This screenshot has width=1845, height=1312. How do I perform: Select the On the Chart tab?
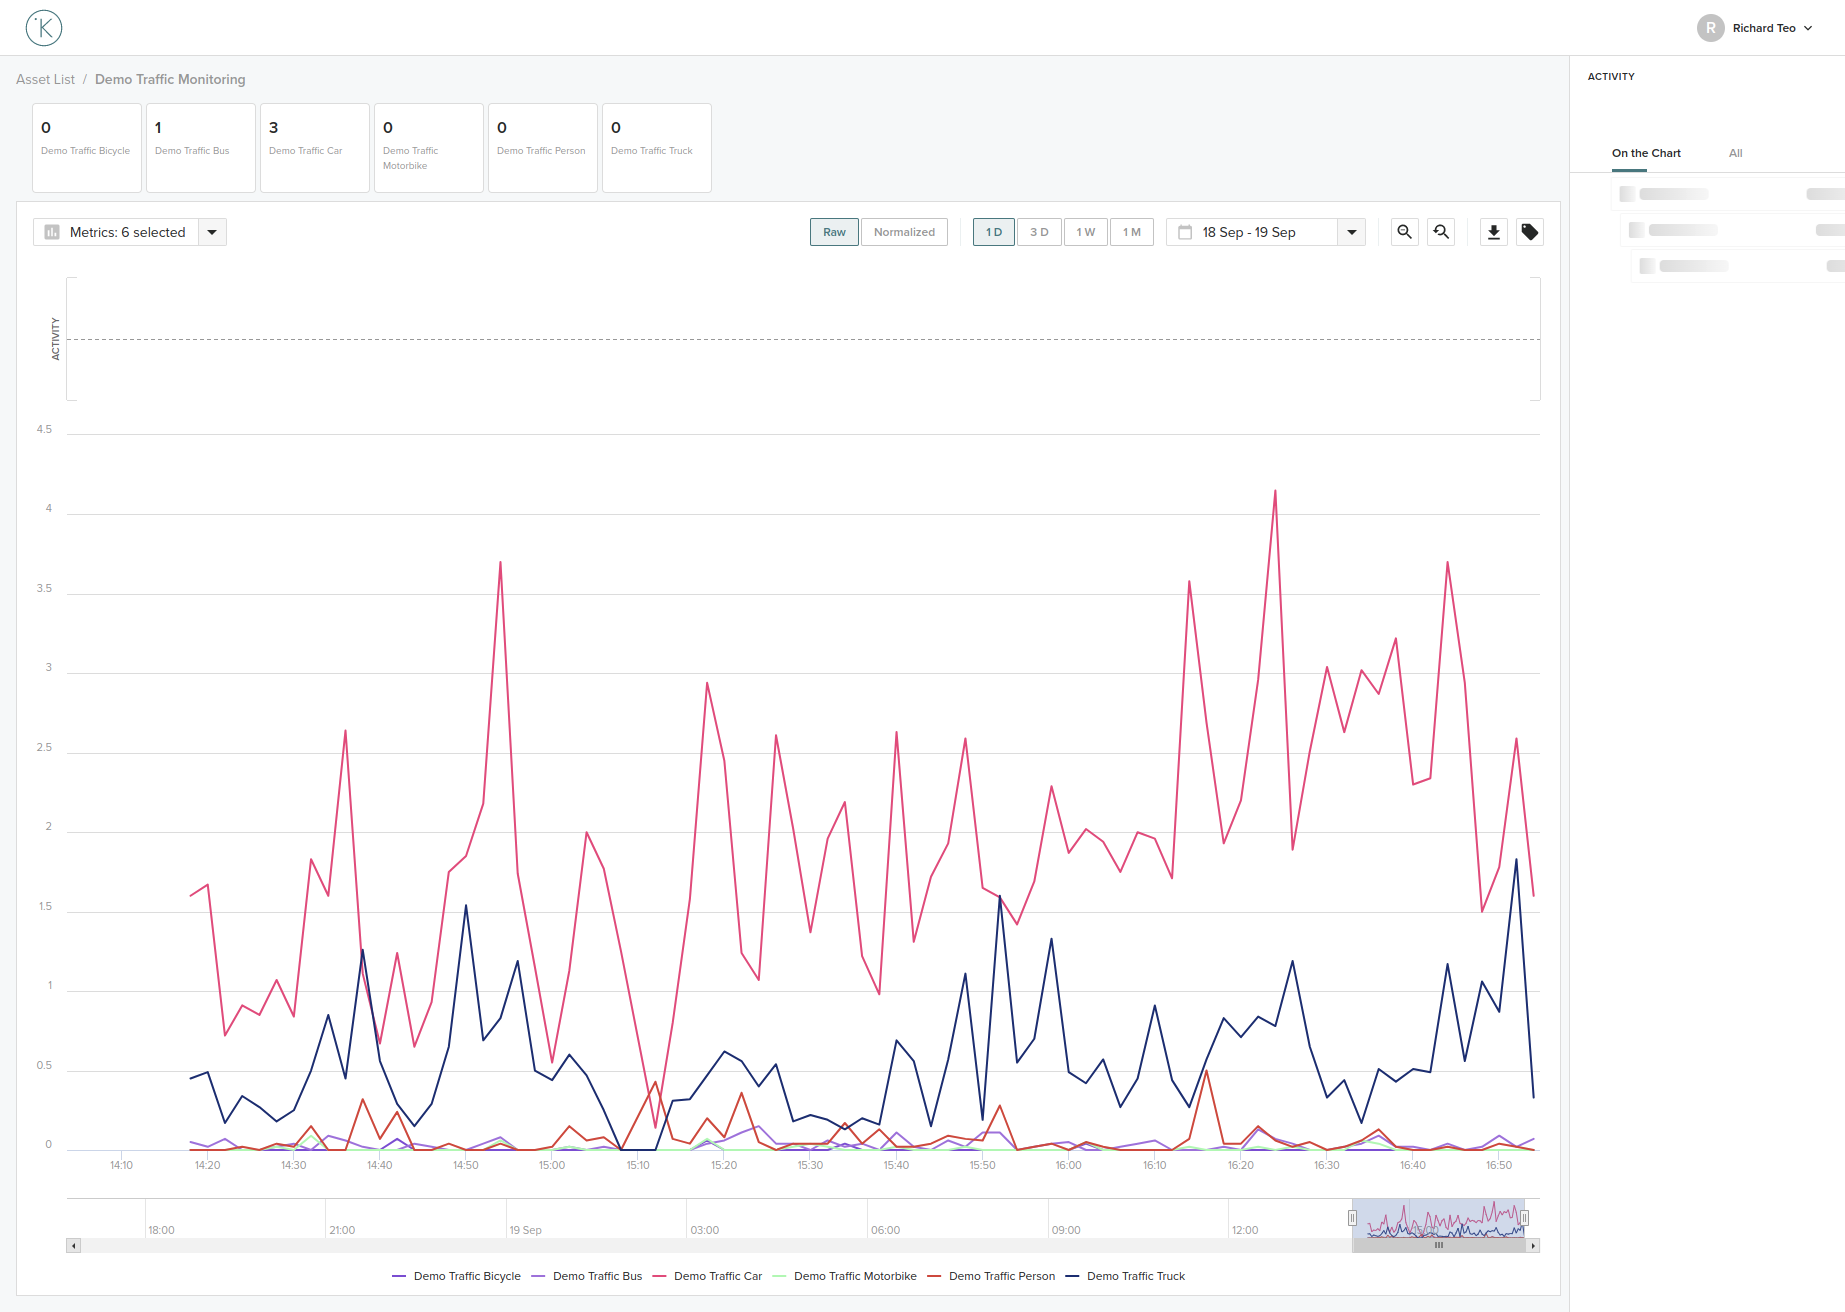[1646, 153]
